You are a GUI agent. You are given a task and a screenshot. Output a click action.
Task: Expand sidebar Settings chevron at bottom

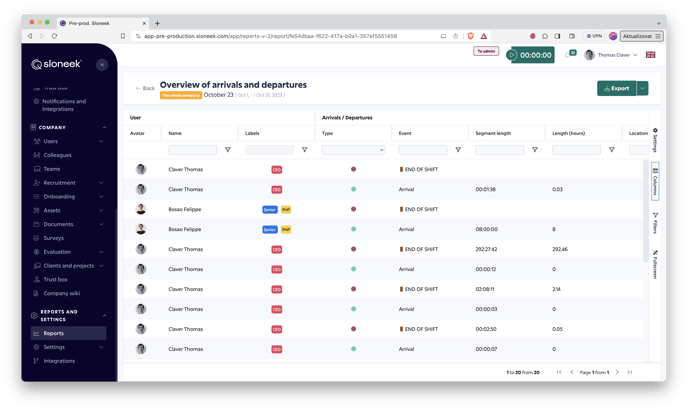(x=101, y=347)
